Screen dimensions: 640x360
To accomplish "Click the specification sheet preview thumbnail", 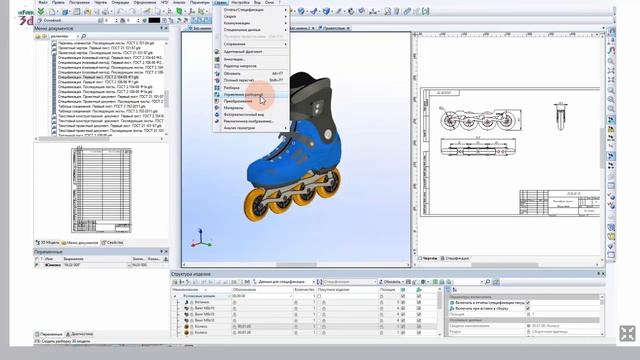I will (x=101, y=190).
